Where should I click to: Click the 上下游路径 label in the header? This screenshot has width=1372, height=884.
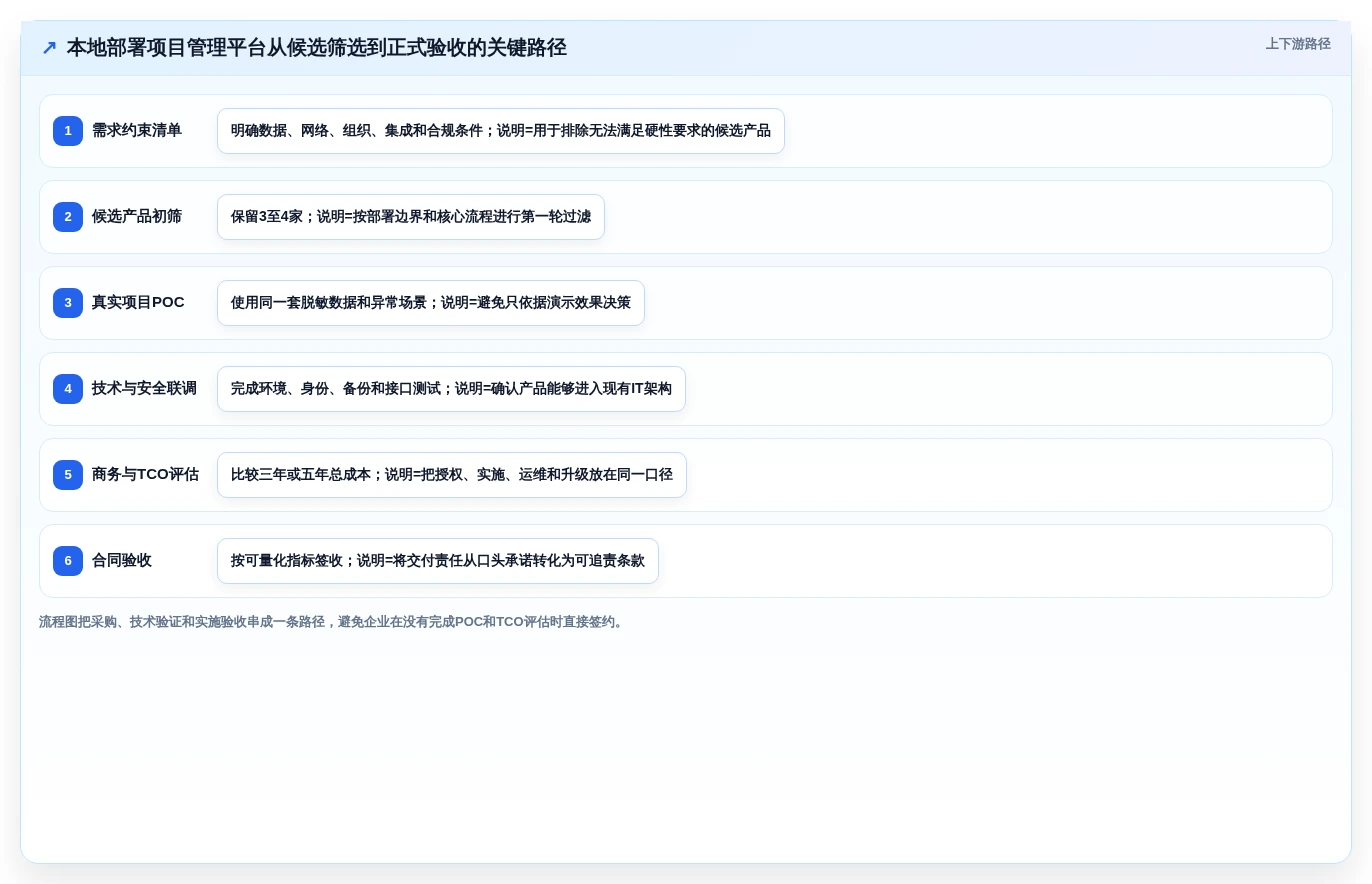1298,44
